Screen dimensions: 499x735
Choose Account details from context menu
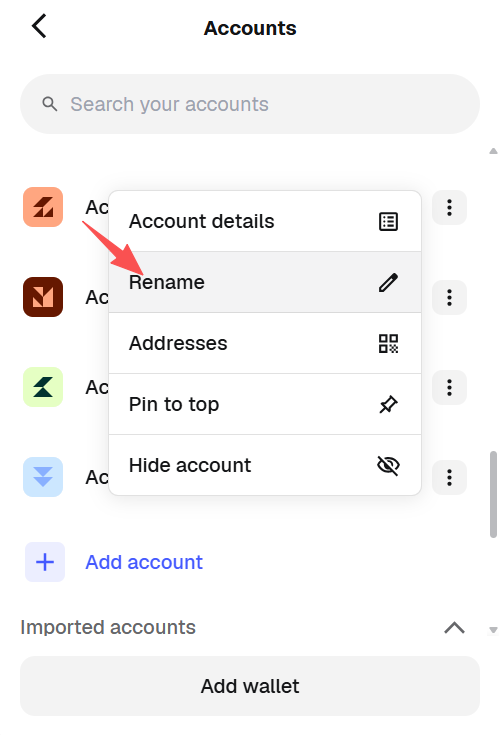[x=265, y=221]
